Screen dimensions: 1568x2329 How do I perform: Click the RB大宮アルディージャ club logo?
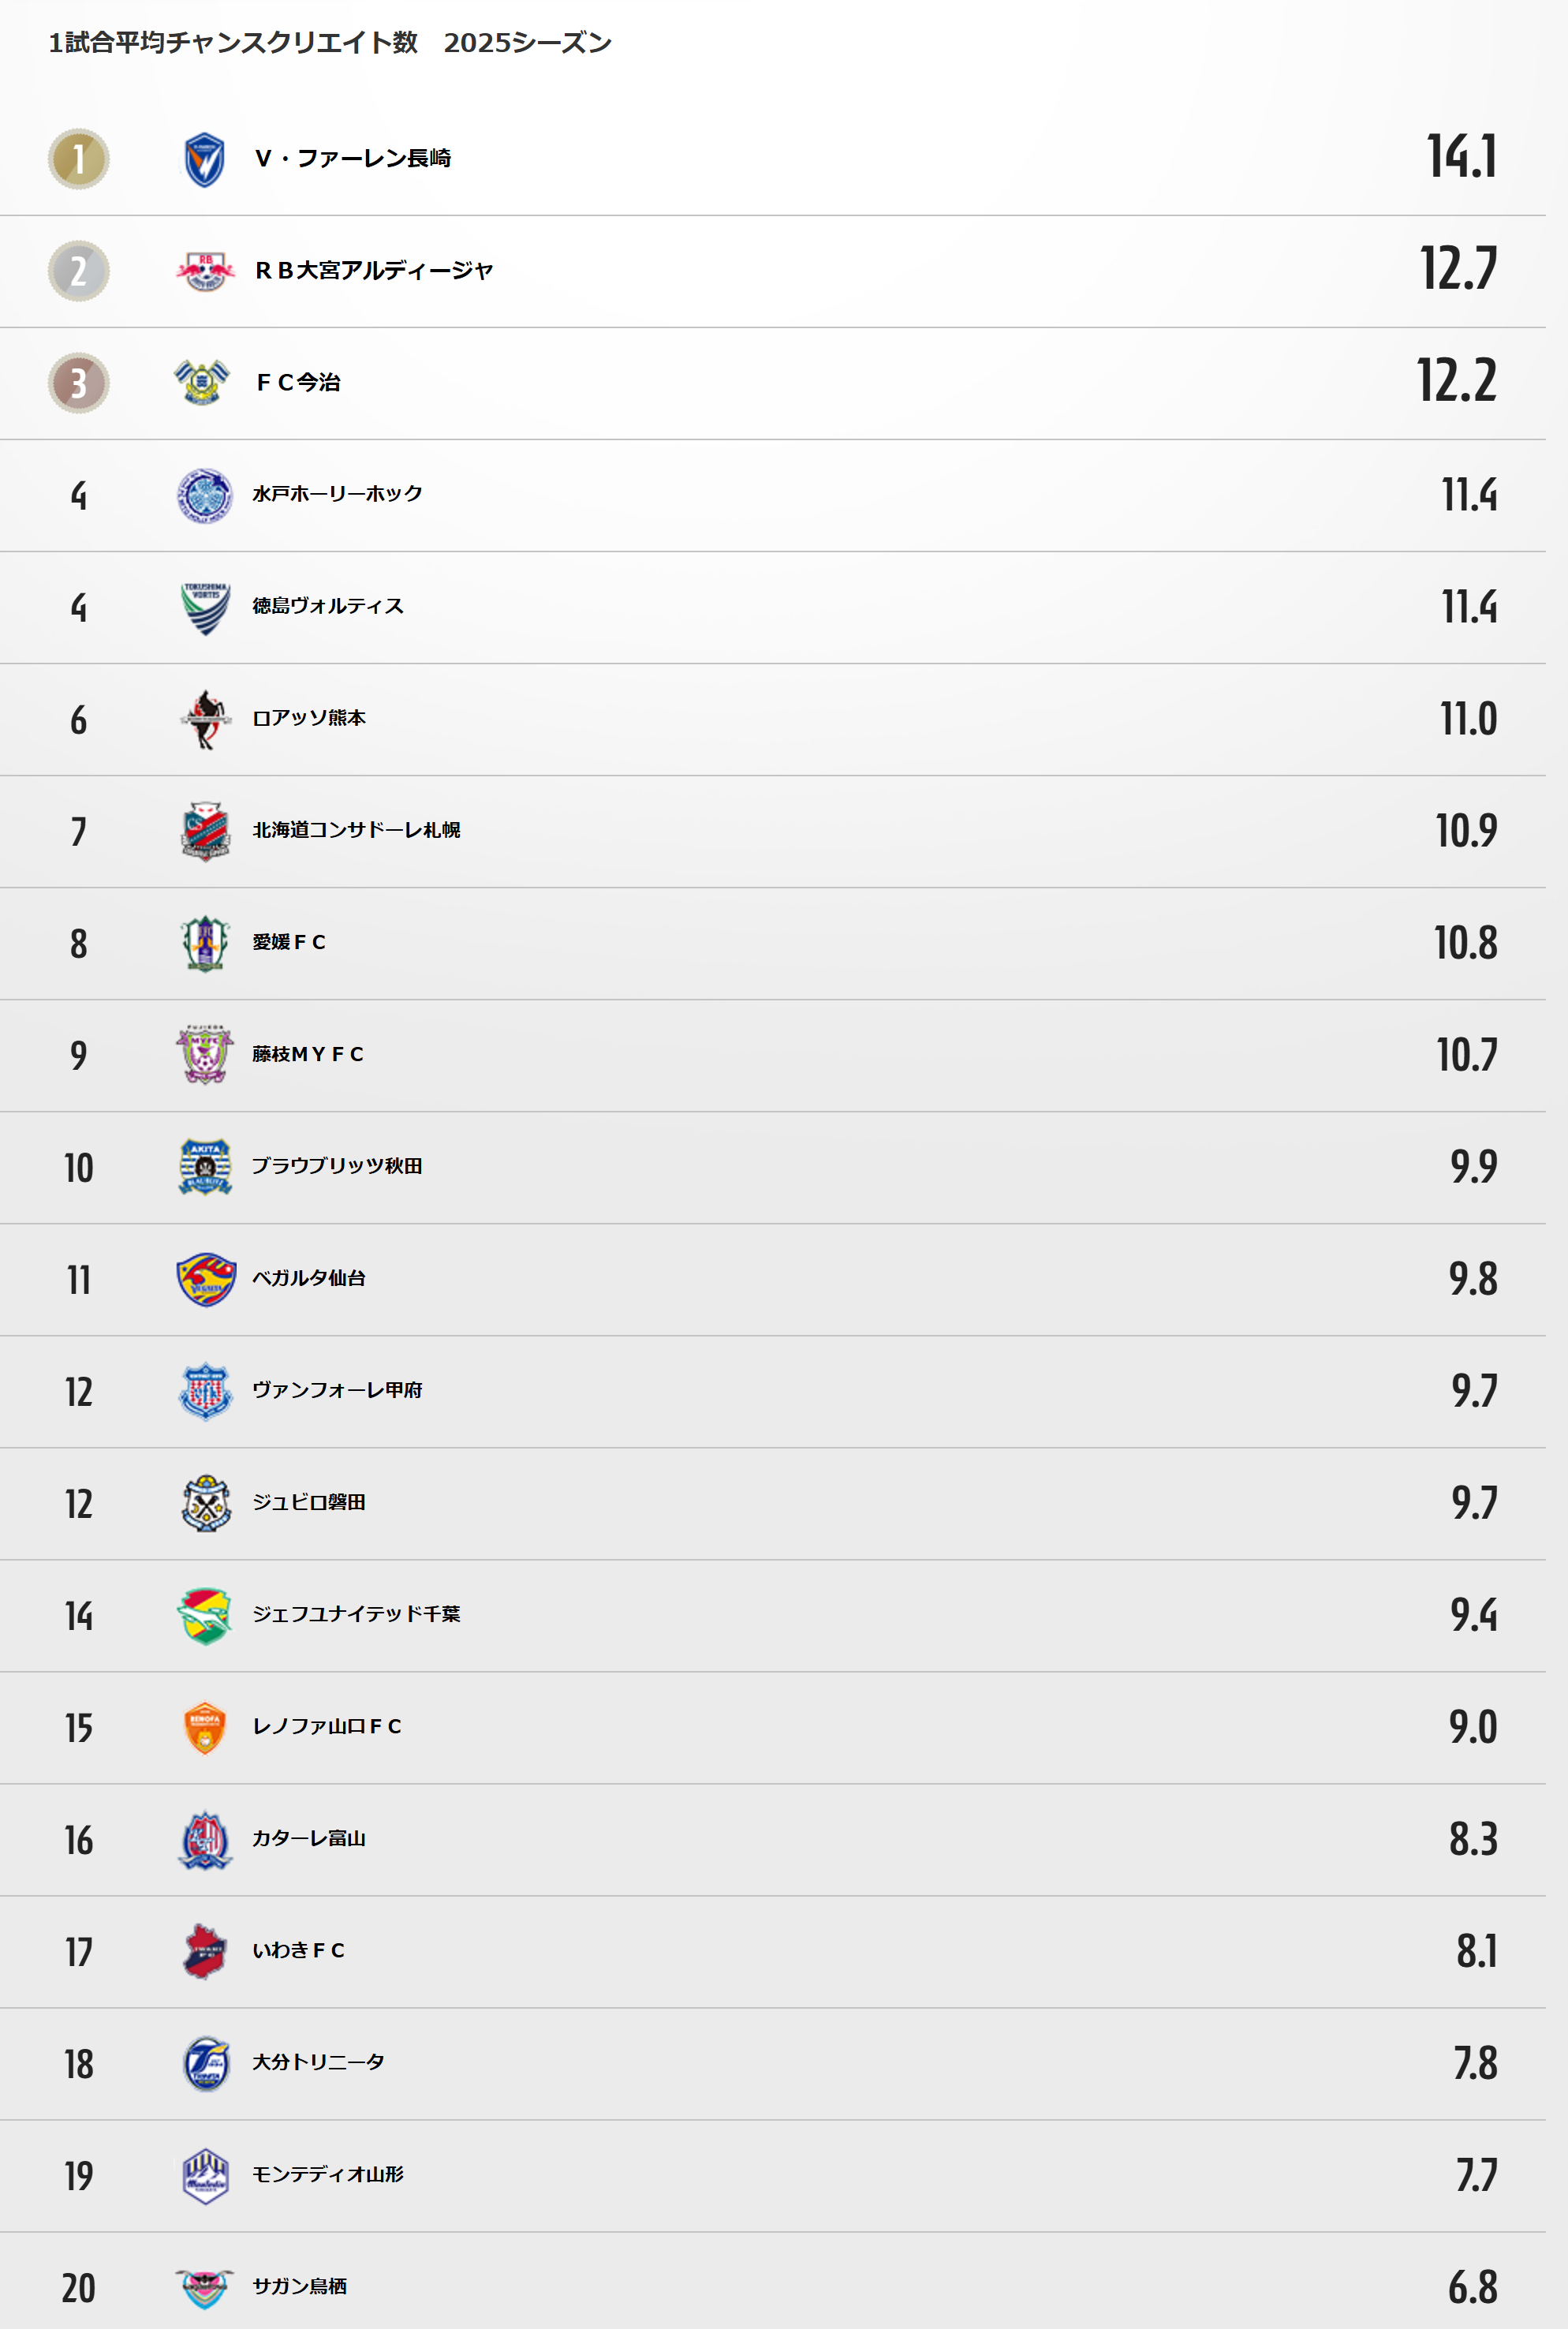[x=205, y=271]
